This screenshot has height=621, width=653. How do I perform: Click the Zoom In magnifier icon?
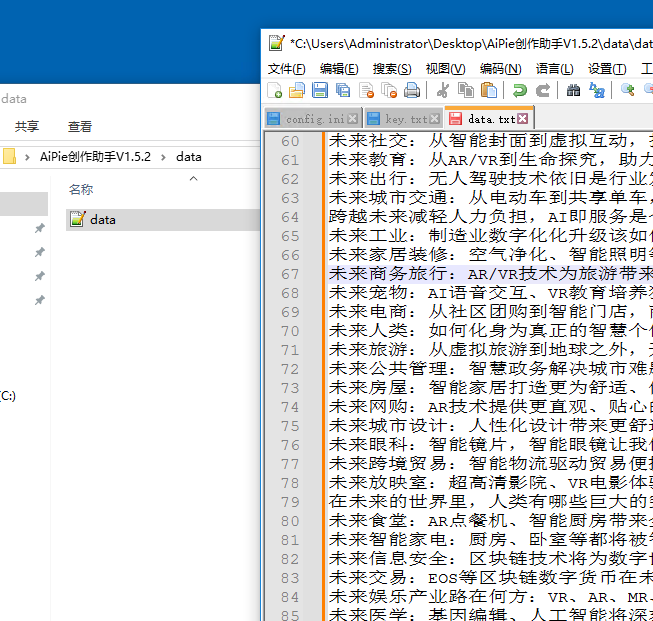pos(628,90)
